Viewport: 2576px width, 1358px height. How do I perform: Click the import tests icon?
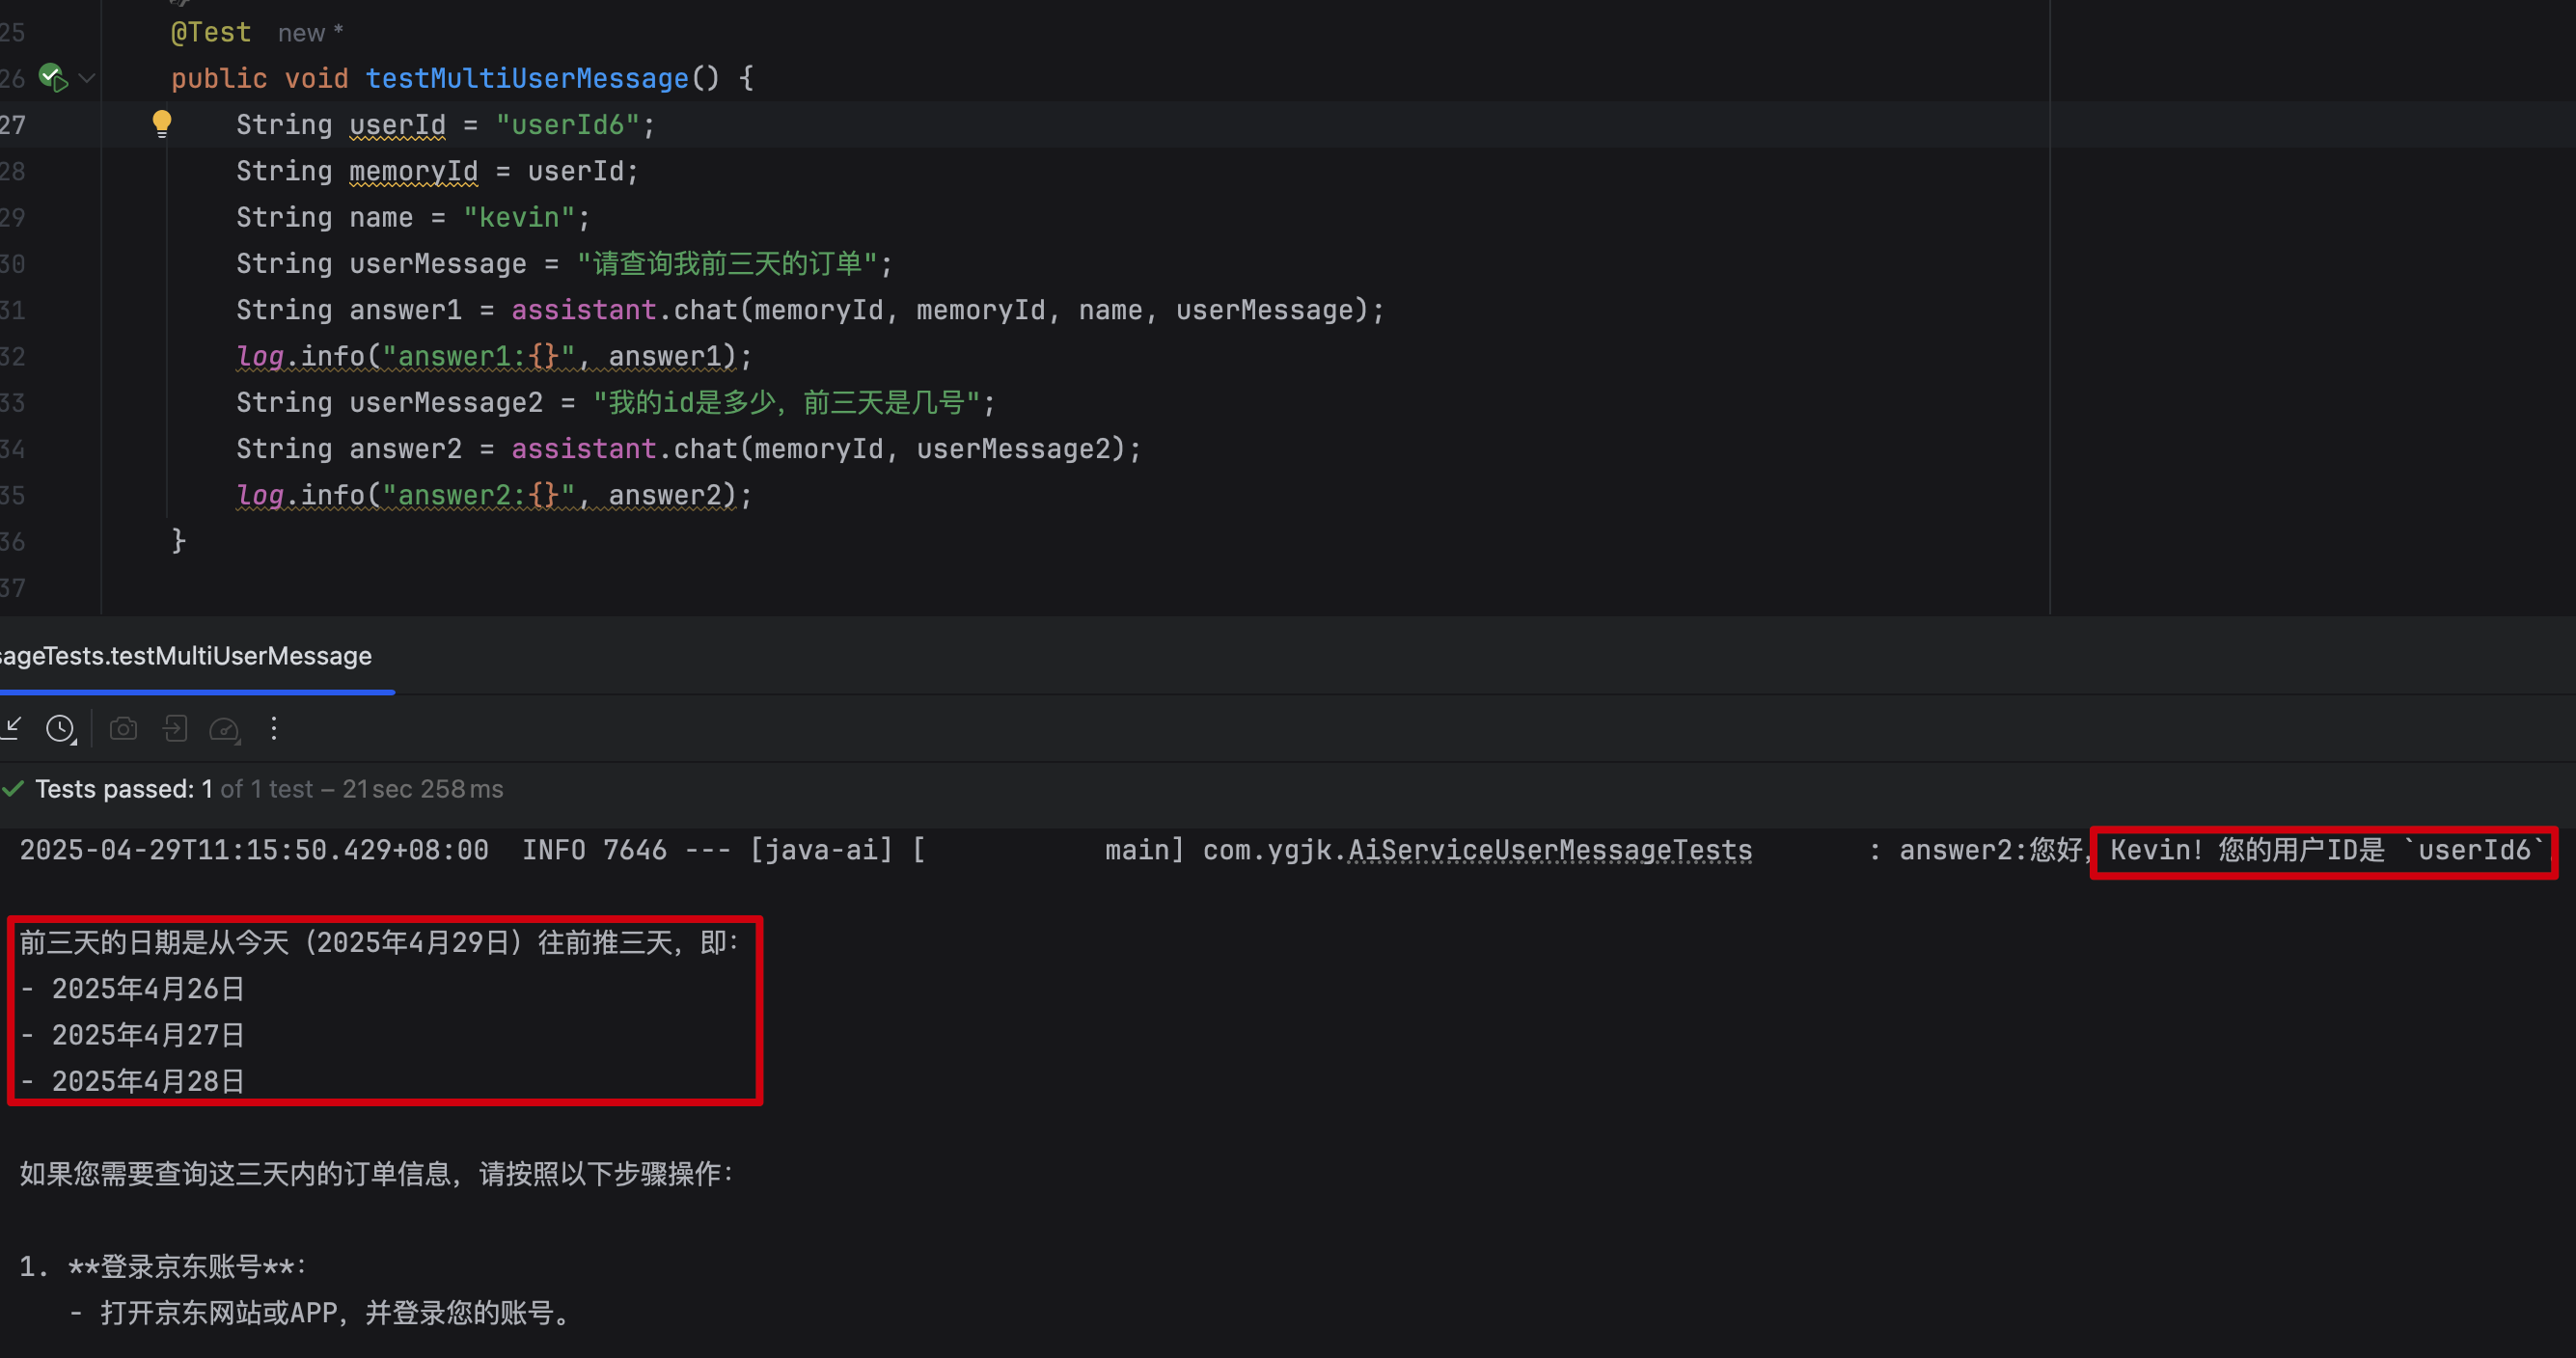point(175,729)
